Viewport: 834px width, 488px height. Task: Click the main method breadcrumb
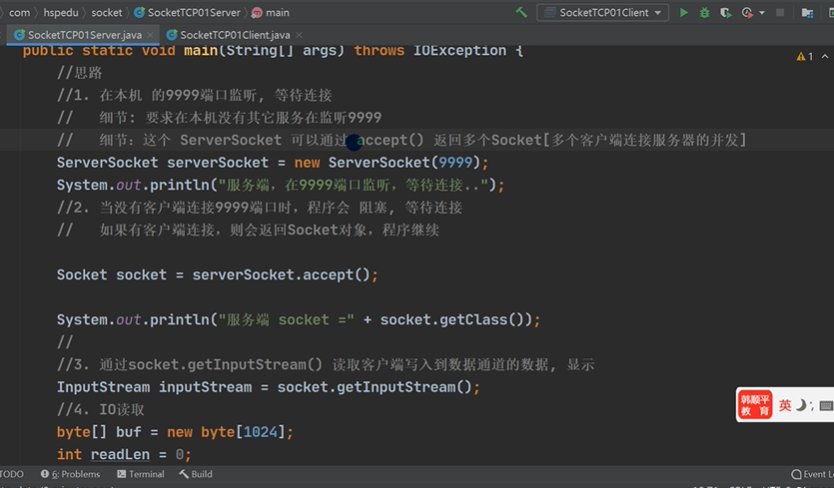pyautogui.click(x=271, y=12)
